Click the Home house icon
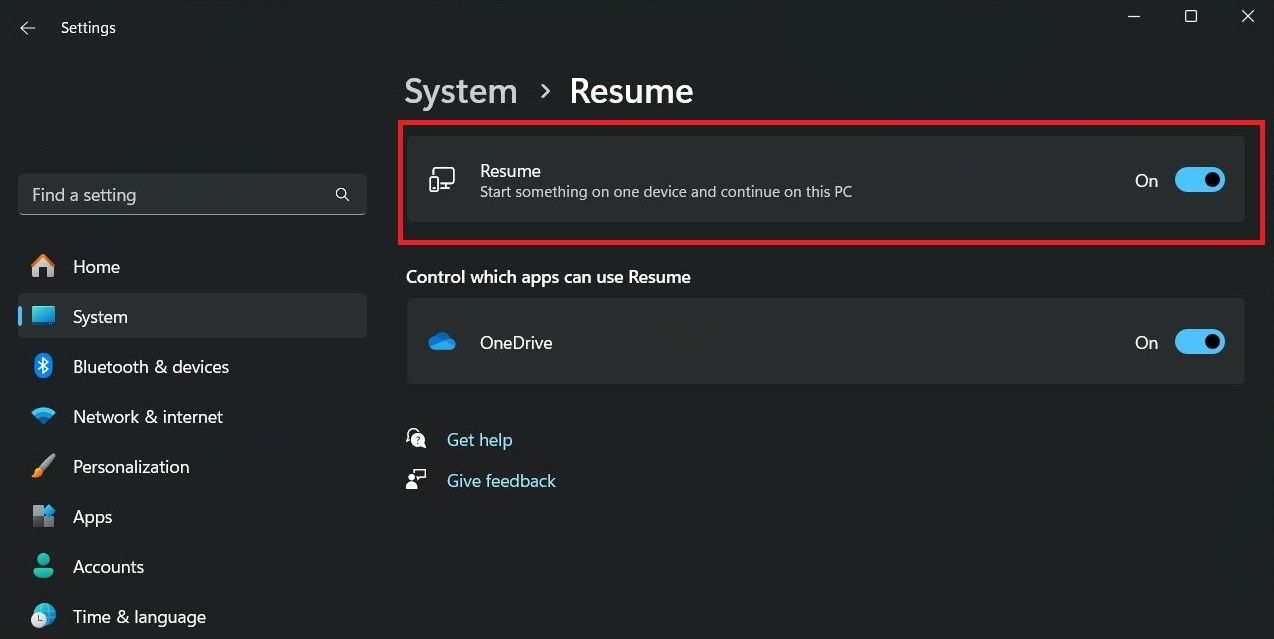This screenshot has width=1274, height=639. [43, 266]
